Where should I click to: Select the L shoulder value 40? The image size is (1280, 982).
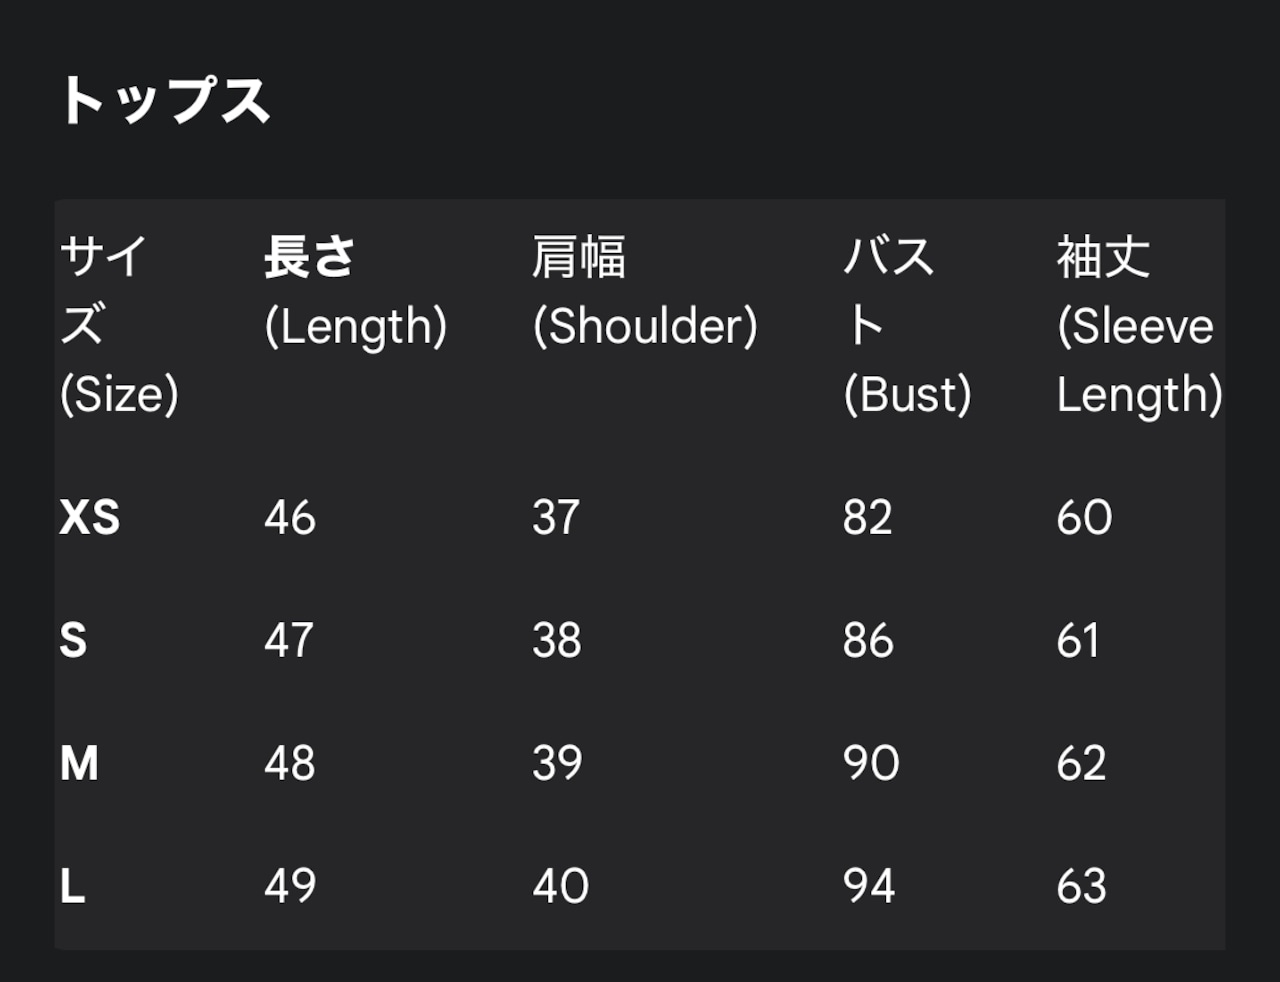(560, 887)
